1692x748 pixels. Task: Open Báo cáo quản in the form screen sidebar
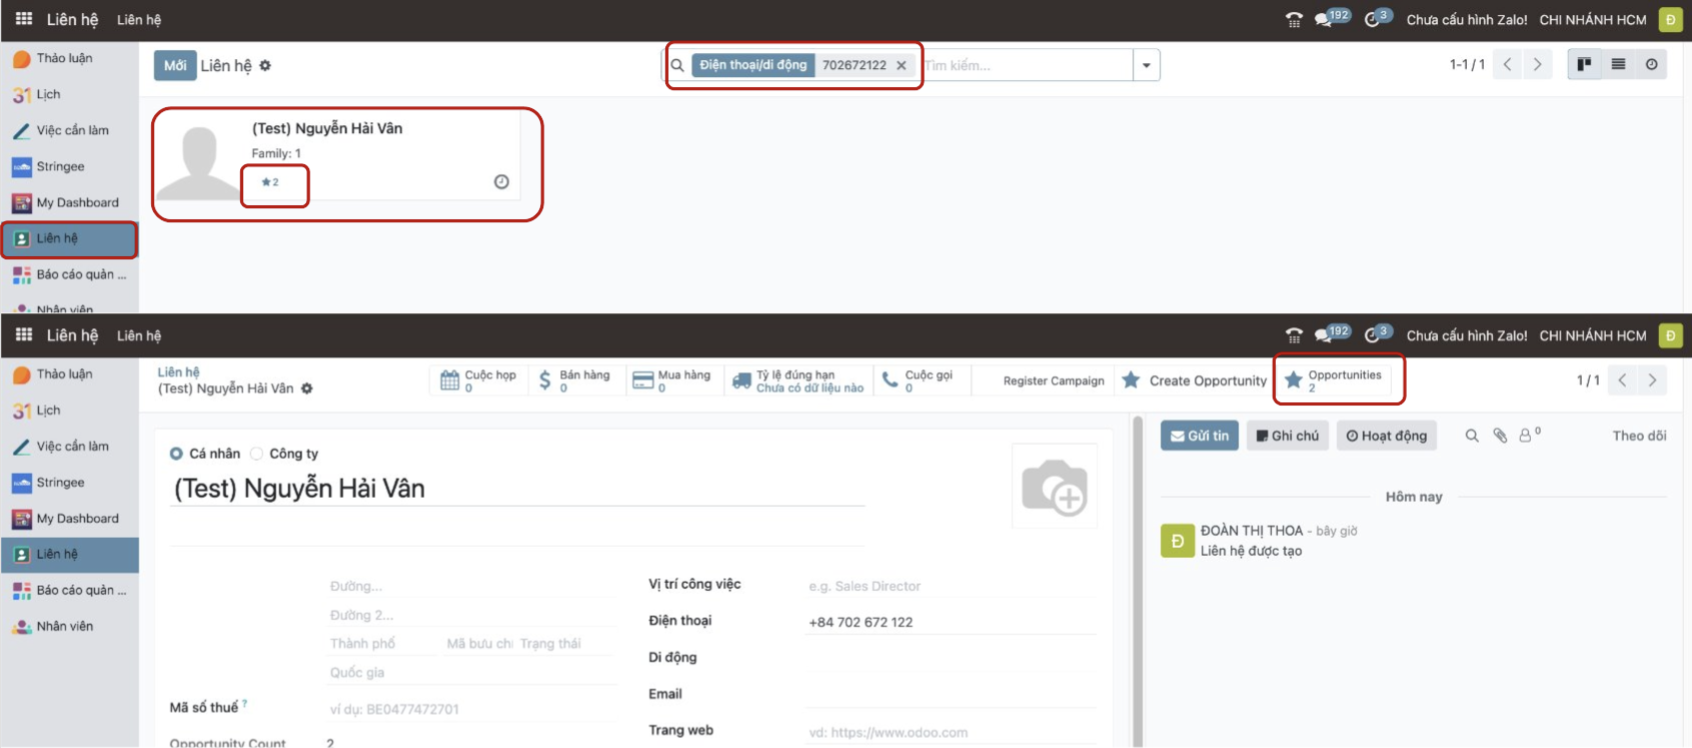[69, 590]
